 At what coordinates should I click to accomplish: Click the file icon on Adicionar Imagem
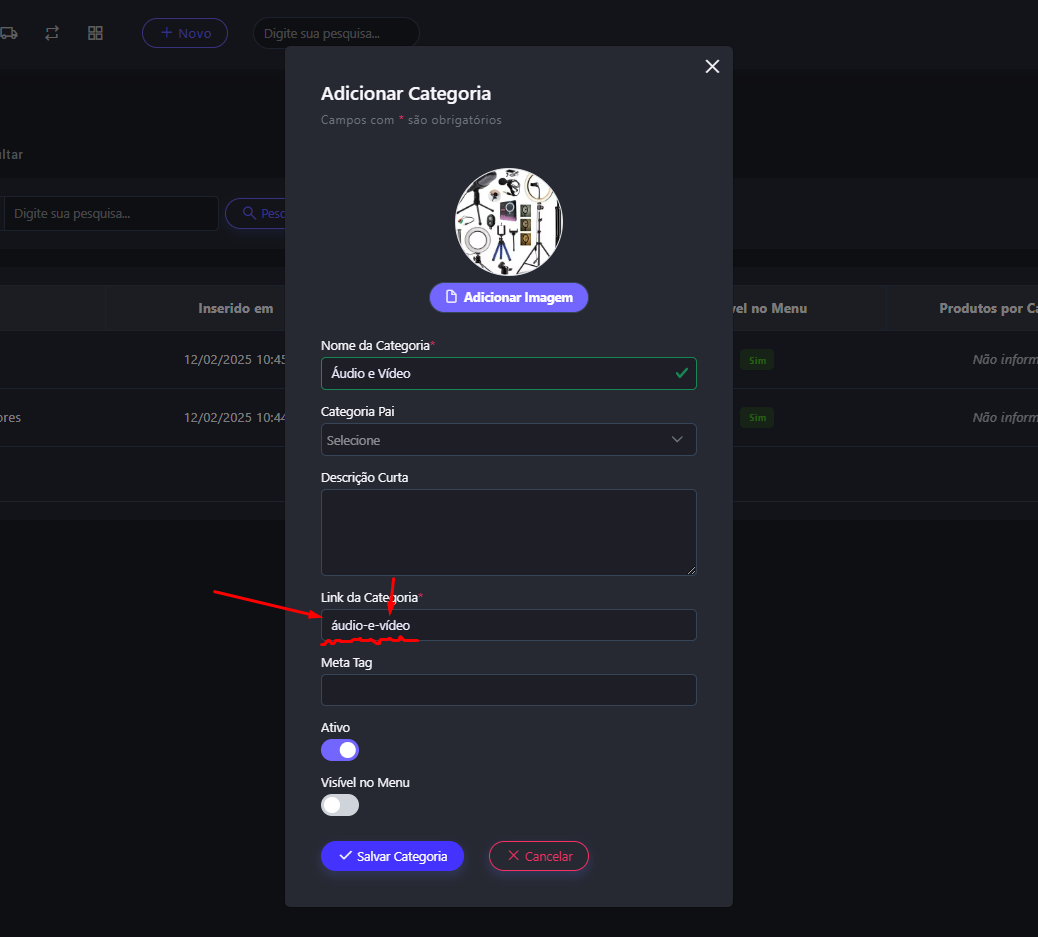(451, 297)
